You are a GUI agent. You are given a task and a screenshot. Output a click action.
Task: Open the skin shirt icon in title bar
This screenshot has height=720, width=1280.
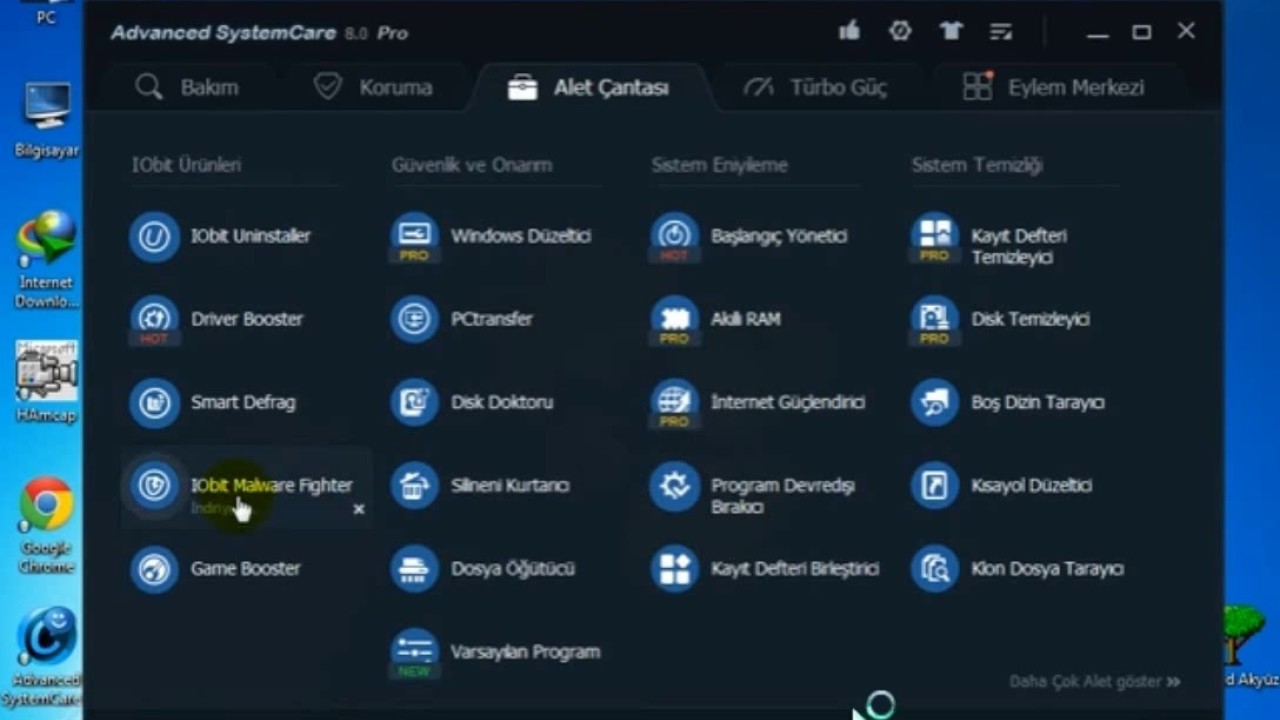(950, 31)
